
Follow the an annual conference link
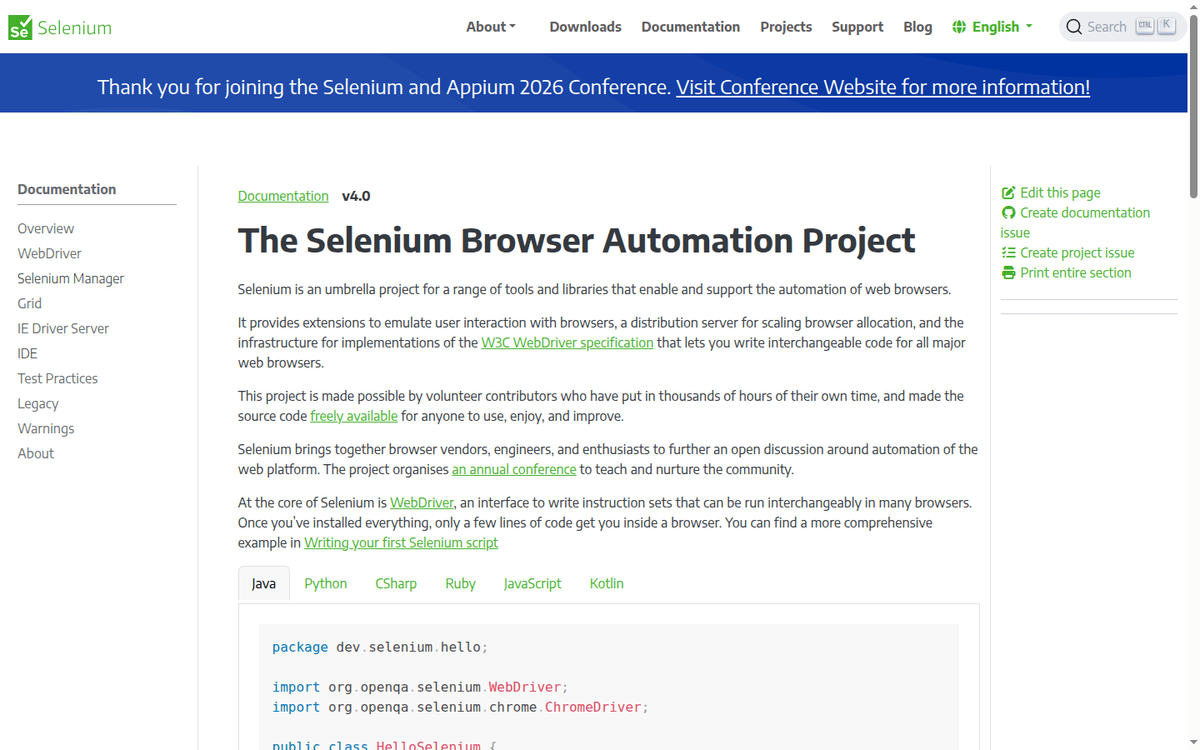[x=514, y=469]
